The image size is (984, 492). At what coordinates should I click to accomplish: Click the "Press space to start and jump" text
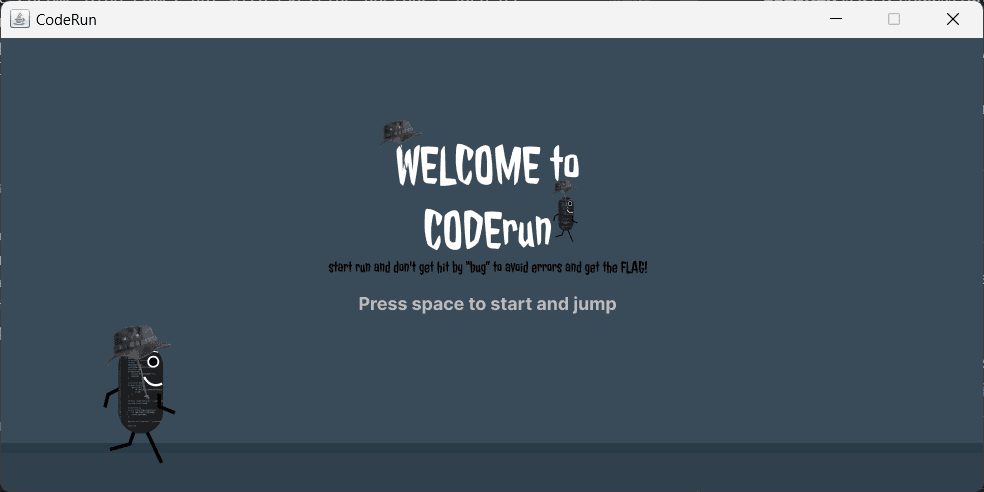pos(487,304)
